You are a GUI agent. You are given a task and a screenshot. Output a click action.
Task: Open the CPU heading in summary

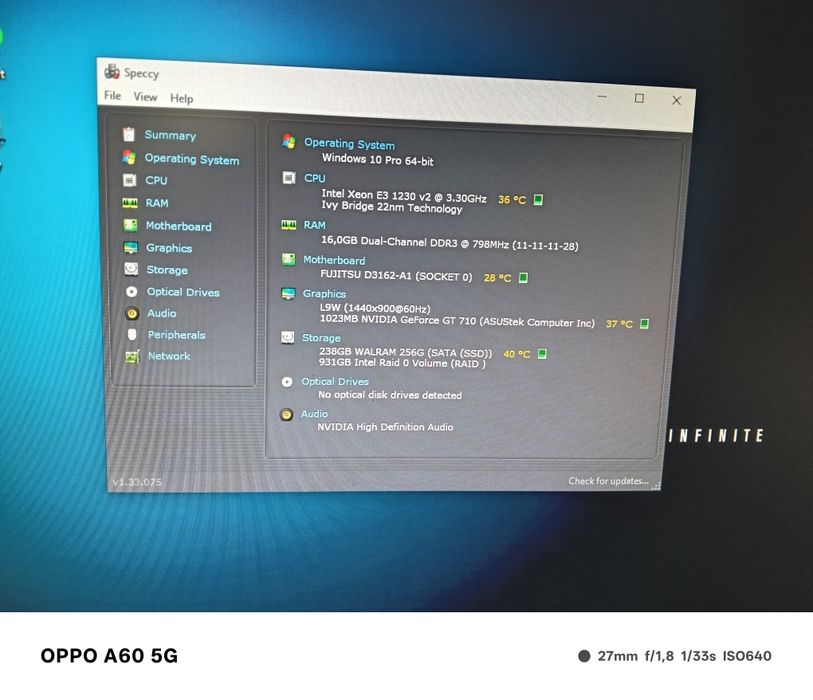[315, 178]
